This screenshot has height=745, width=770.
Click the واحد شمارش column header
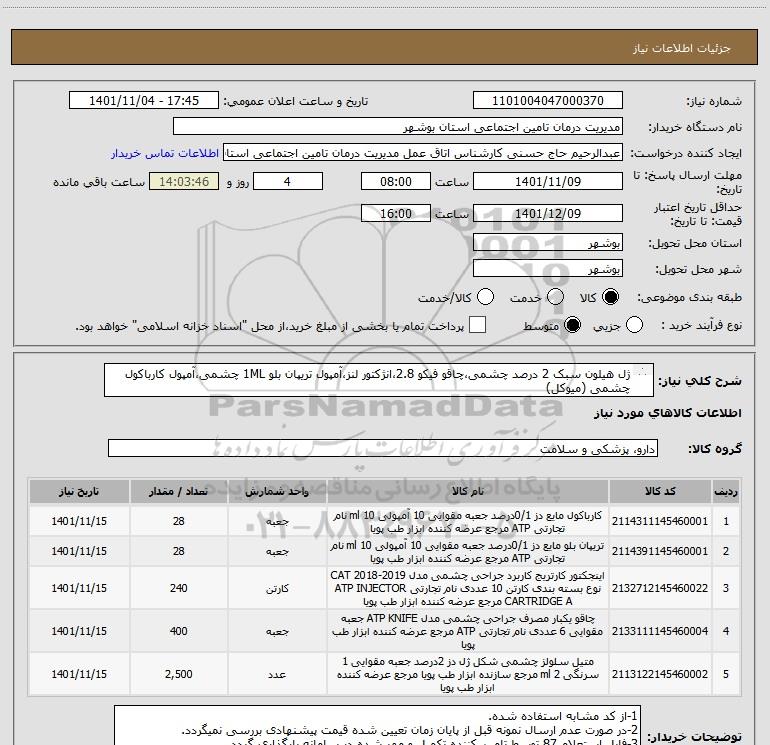coord(277,492)
